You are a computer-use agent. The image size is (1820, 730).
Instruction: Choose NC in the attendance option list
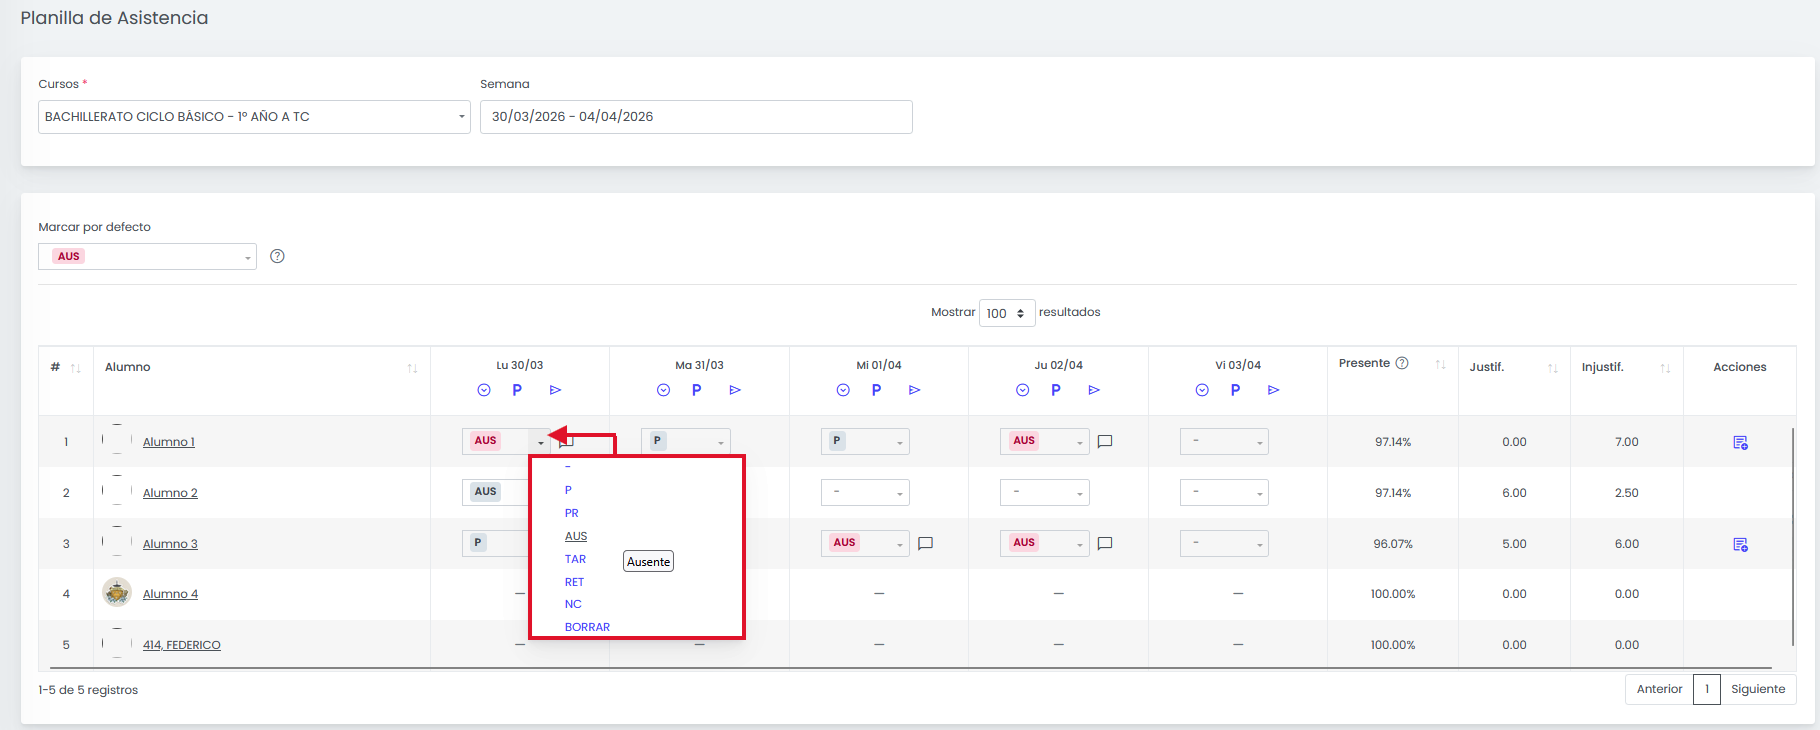point(573,604)
